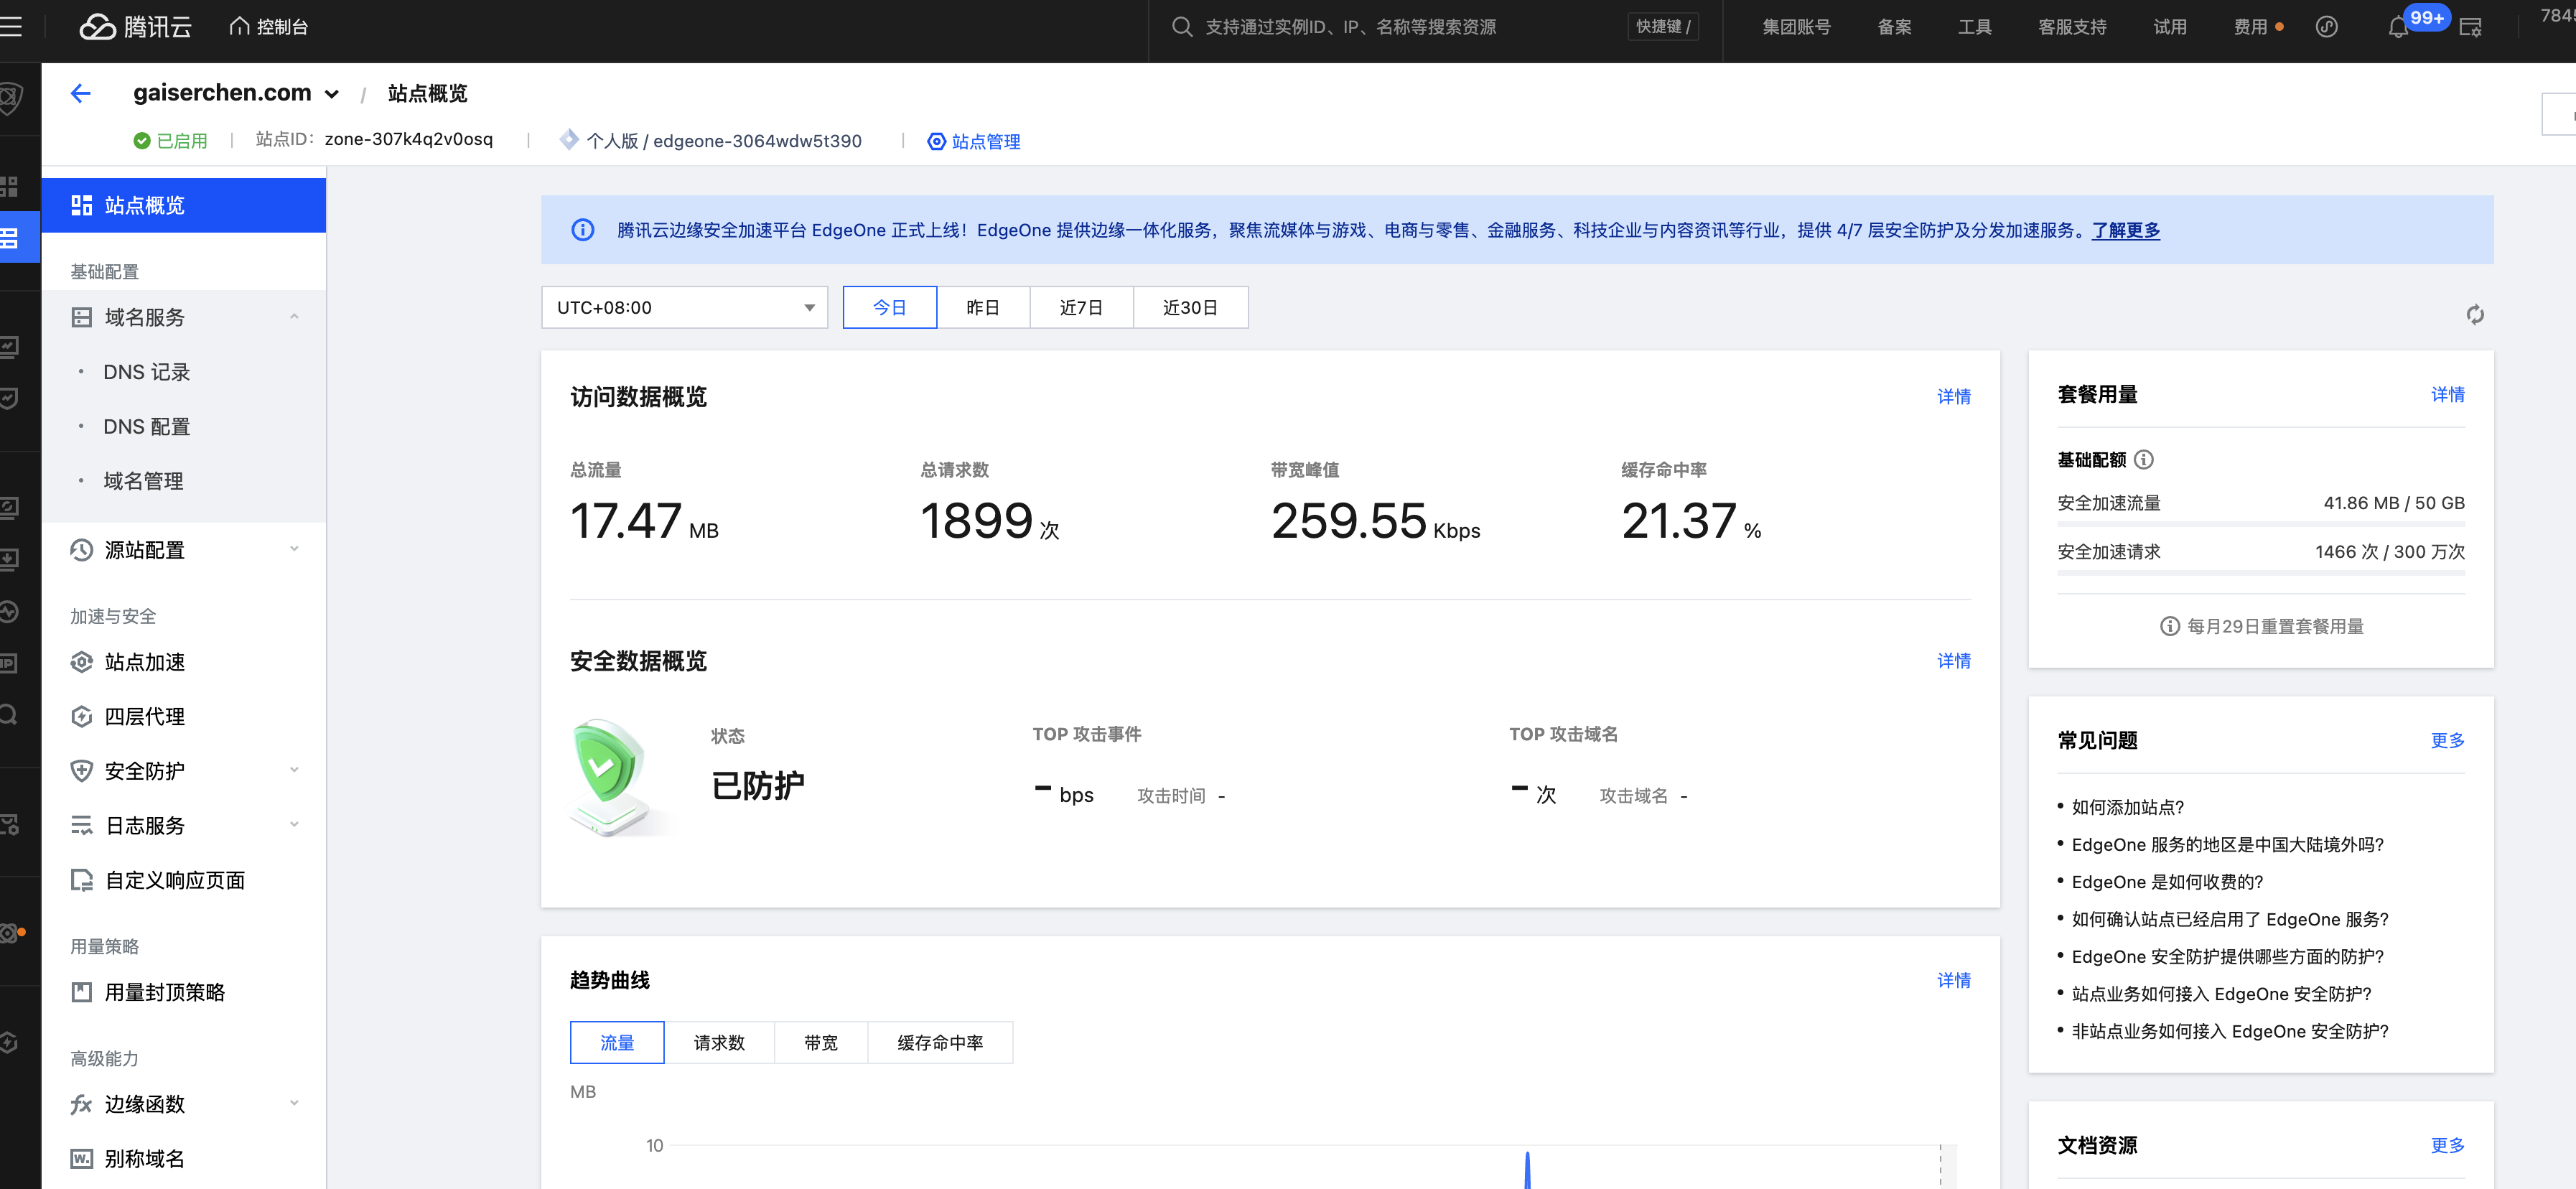Open 详情 for 套餐用量

pyautogui.click(x=2448, y=395)
